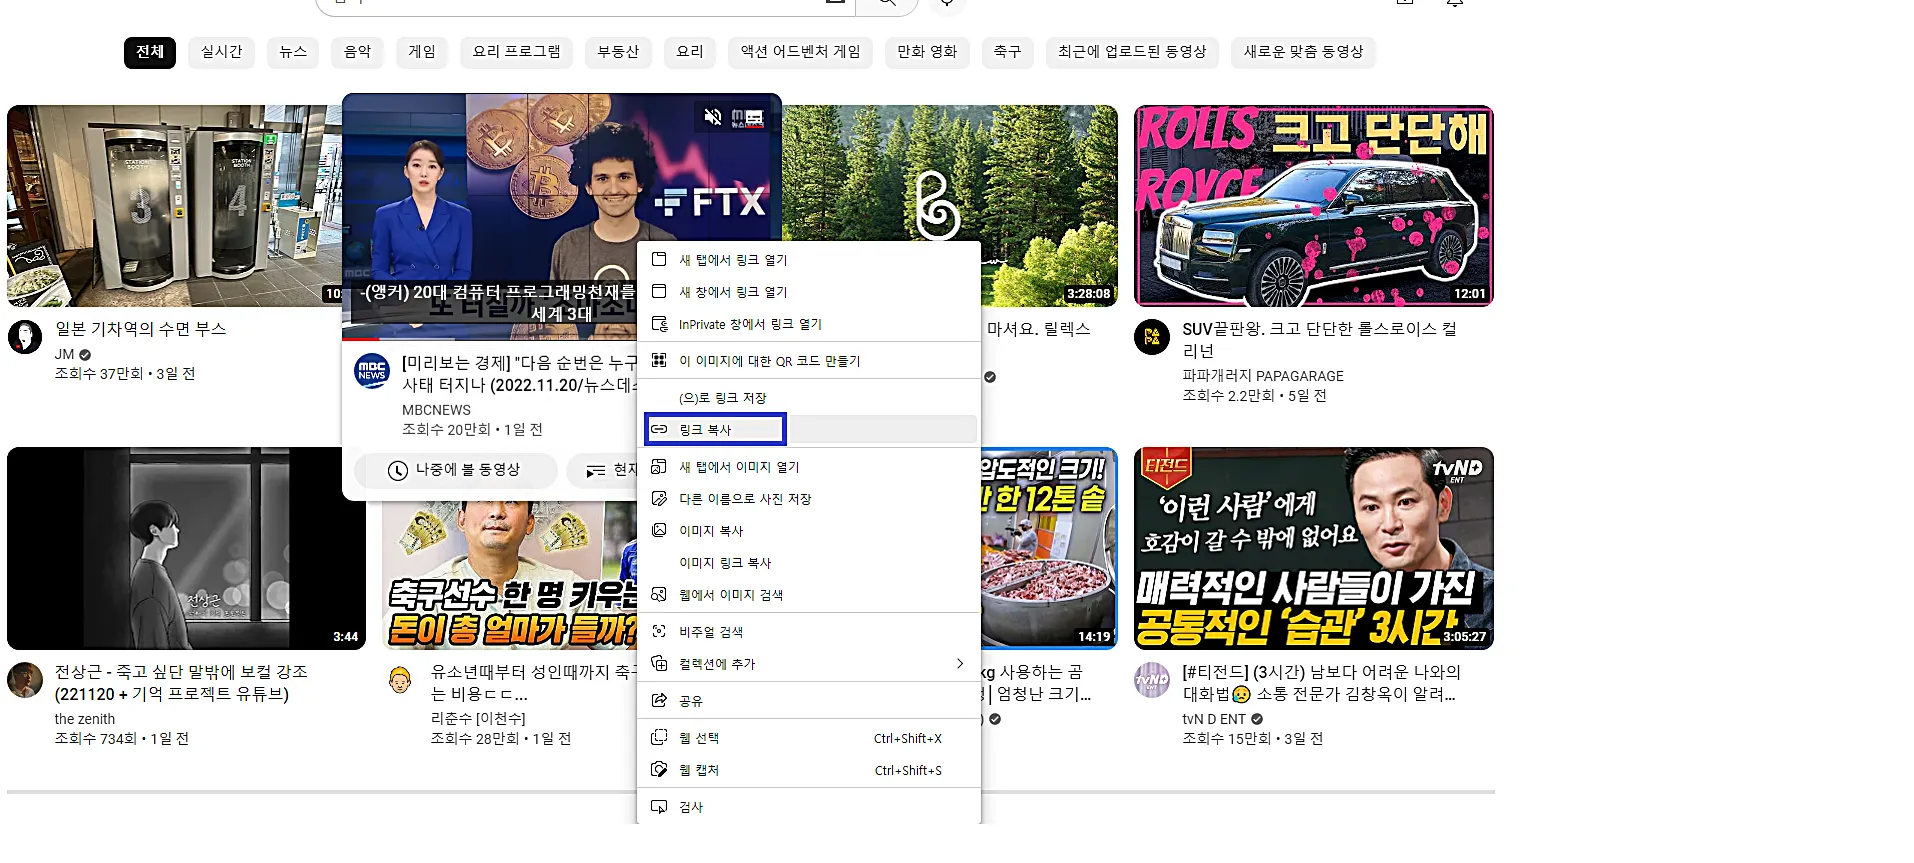Open tvN D ENT channel avatar
The height and width of the screenshot is (863, 1914).
[1152, 680]
